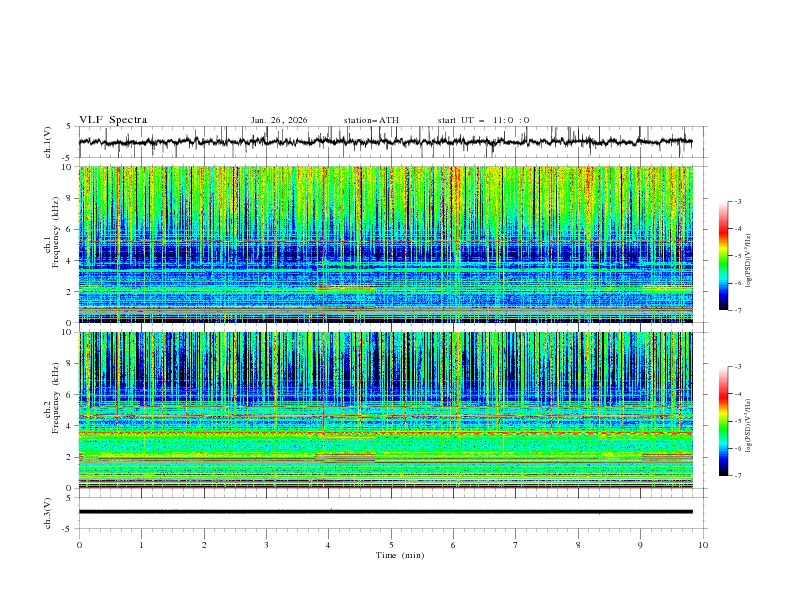Screen dimensions: 792x612
Task: Click the "ch.1(V)" waveform axis label
Action: [47, 143]
